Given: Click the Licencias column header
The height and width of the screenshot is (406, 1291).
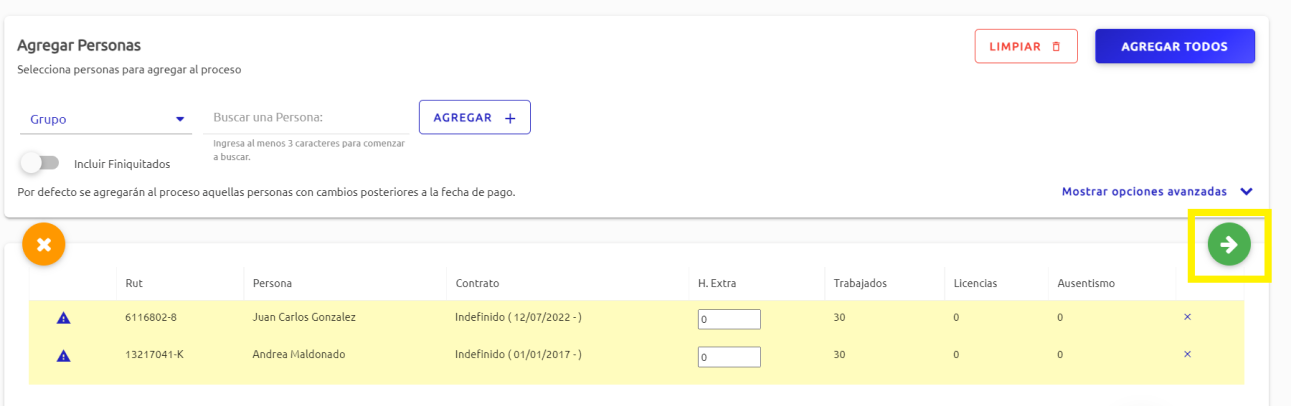Looking at the screenshot, I should (975, 283).
